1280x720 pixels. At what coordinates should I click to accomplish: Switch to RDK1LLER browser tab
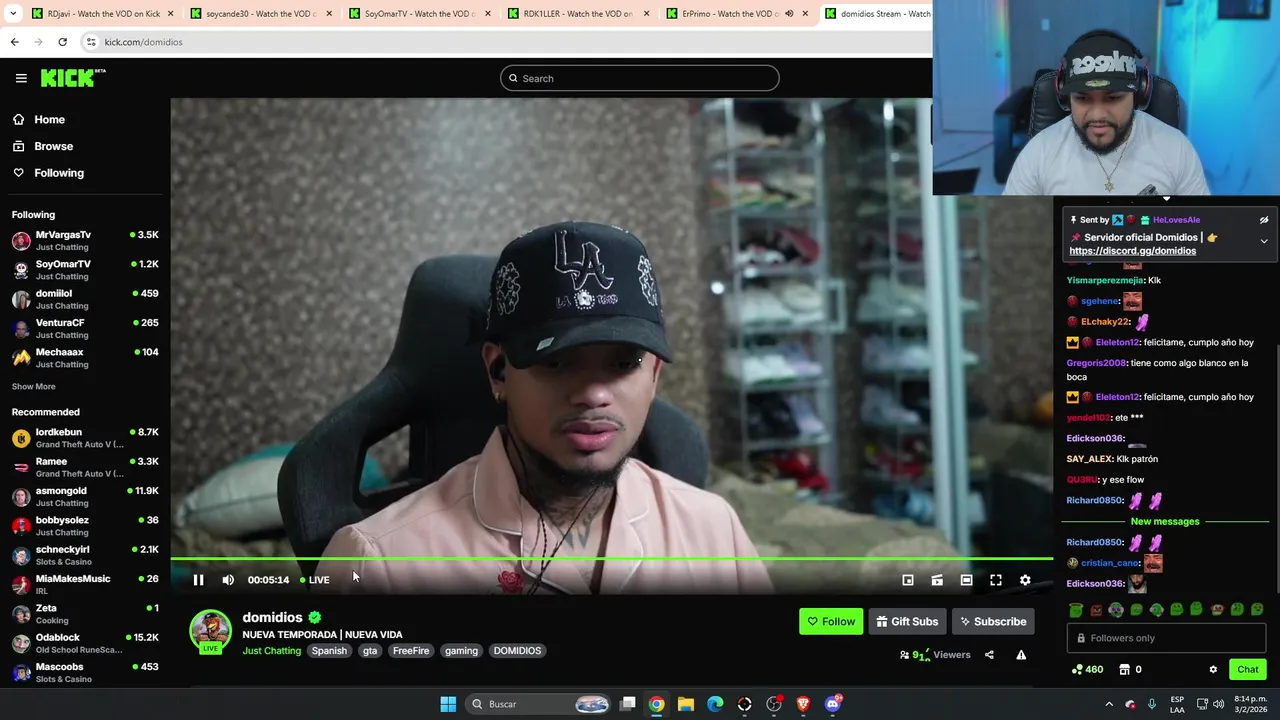point(578,14)
